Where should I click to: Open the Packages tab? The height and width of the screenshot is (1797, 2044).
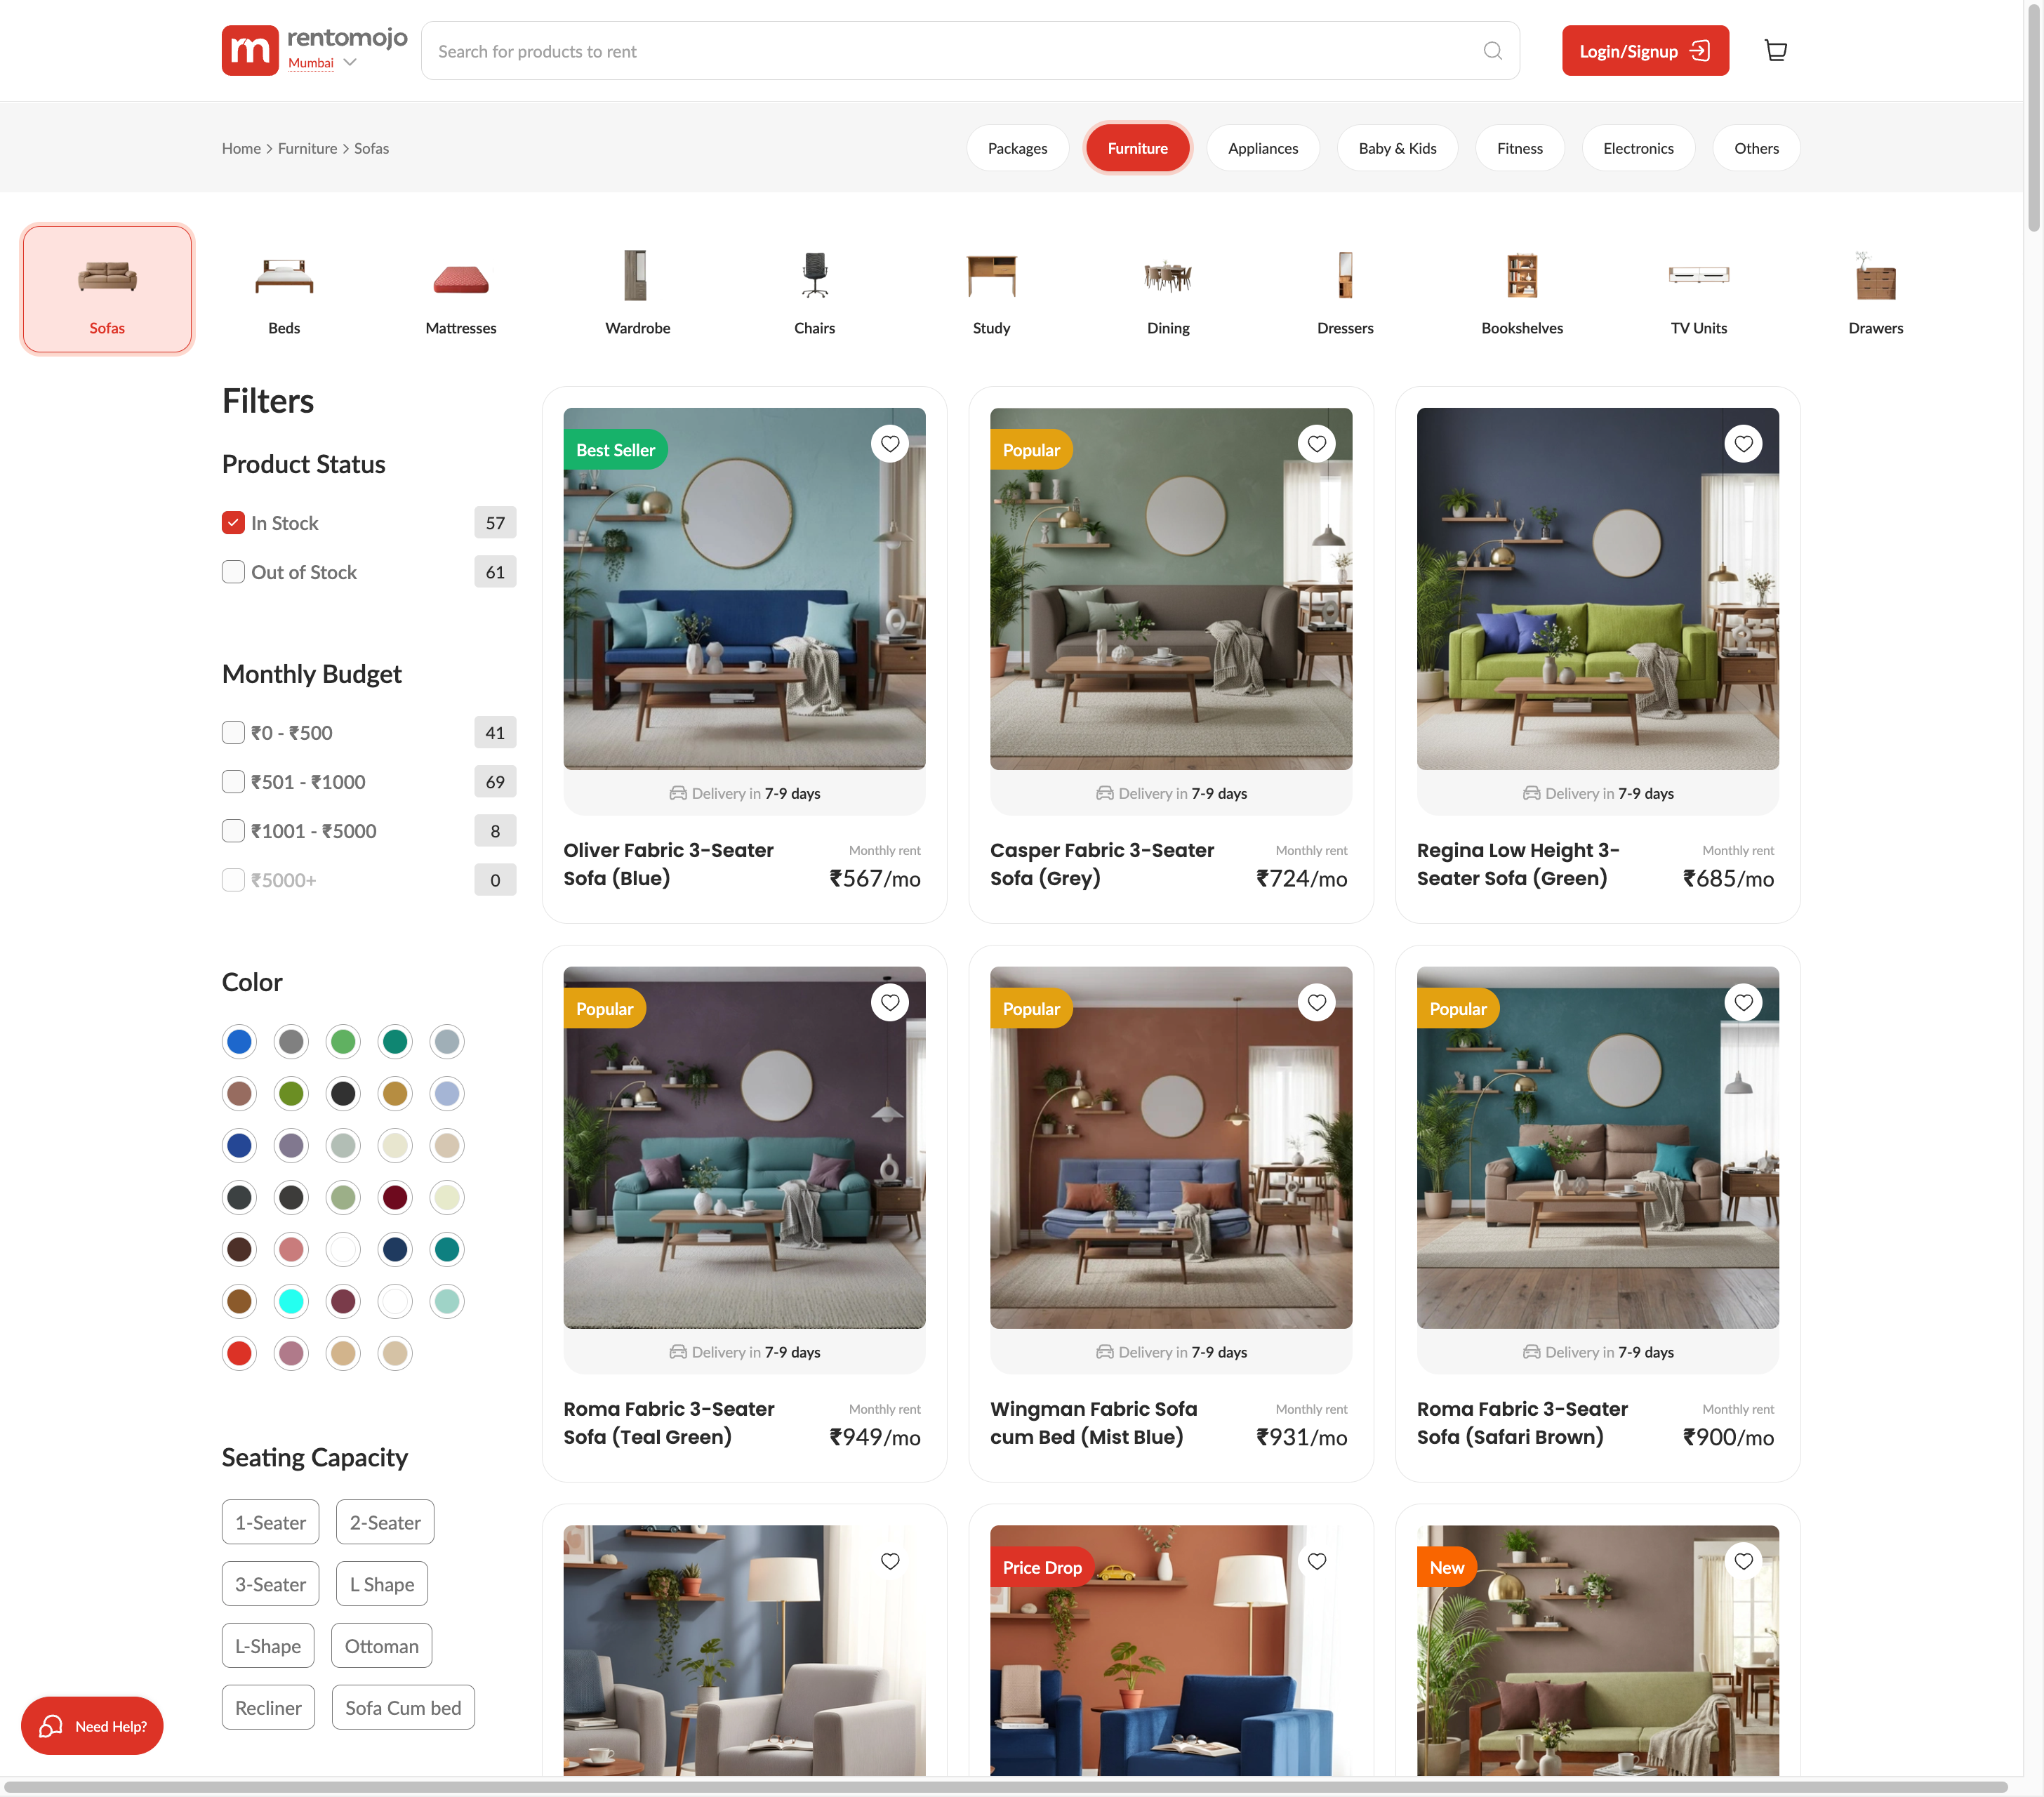point(1017,148)
